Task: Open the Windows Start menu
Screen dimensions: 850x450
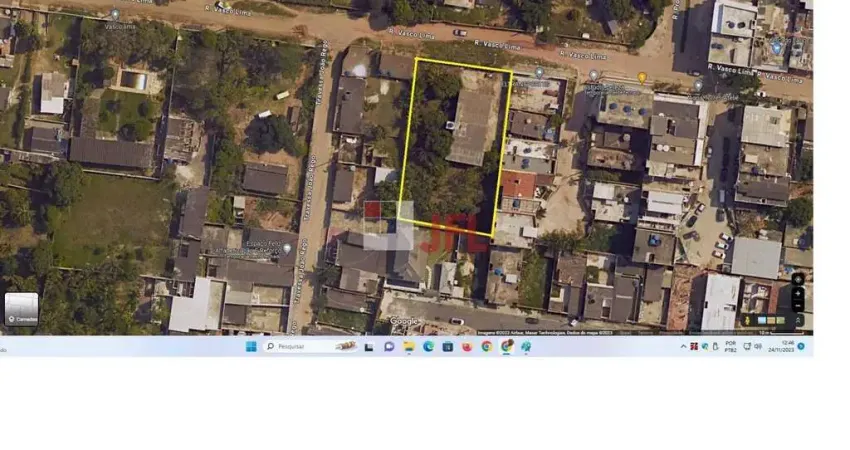Action: pos(251,346)
